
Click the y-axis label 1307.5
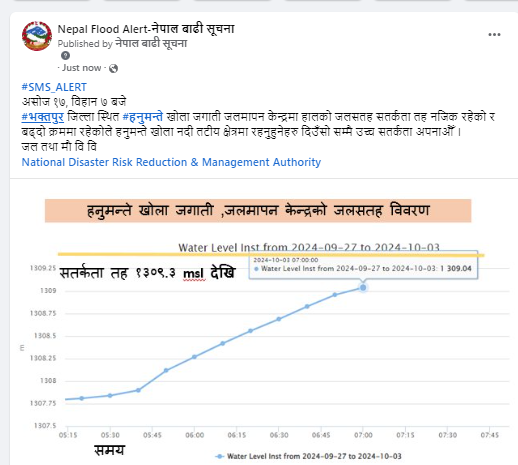tap(45, 426)
